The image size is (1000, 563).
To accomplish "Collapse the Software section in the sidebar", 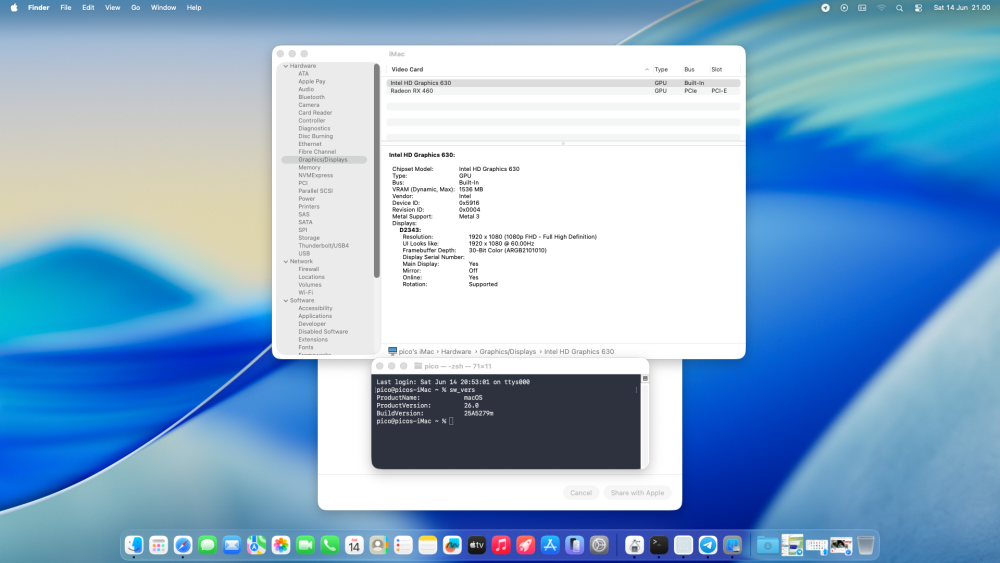I will (x=286, y=300).
